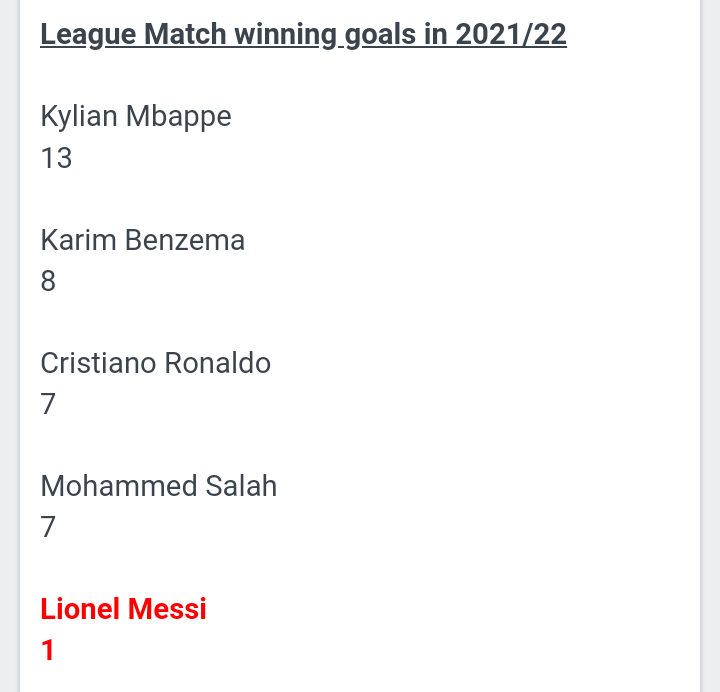The height and width of the screenshot is (692, 720).
Task: Click the word 'Match' in the heading
Action: [185, 34]
